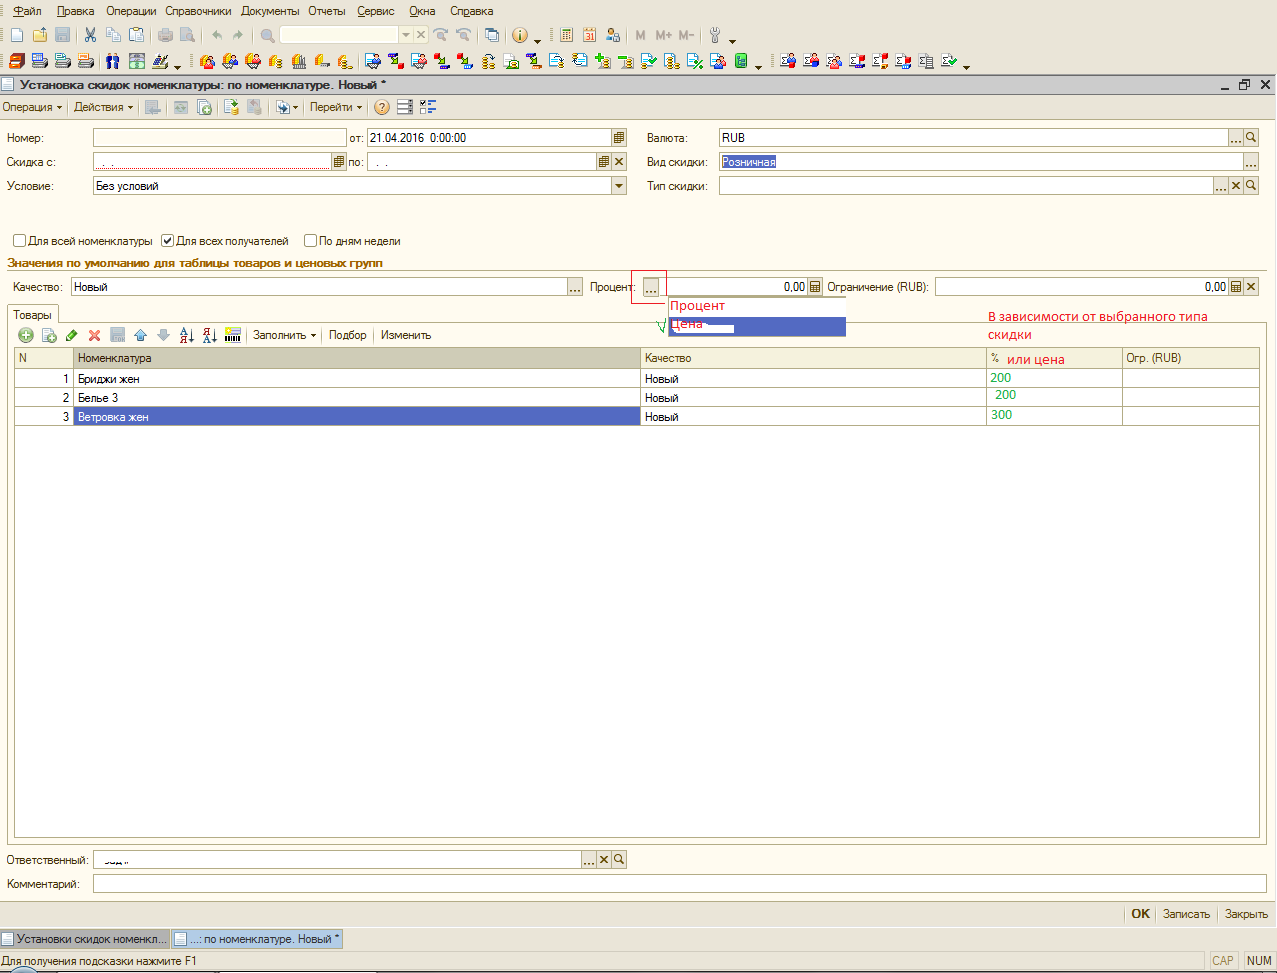Click the barcode scan icon in table toolbar
1277x973 pixels.
pyautogui.click(x=233, y=335)
